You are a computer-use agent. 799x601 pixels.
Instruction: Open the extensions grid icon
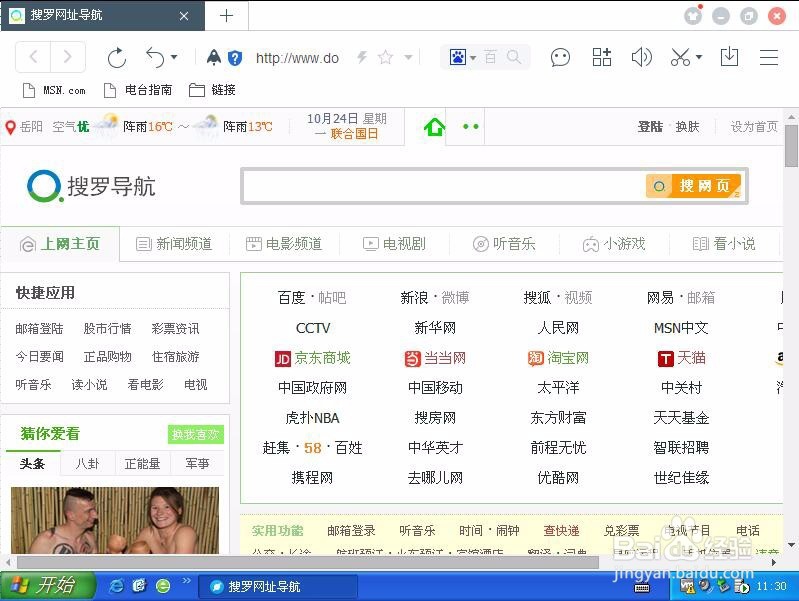click(x=602, y=57)
